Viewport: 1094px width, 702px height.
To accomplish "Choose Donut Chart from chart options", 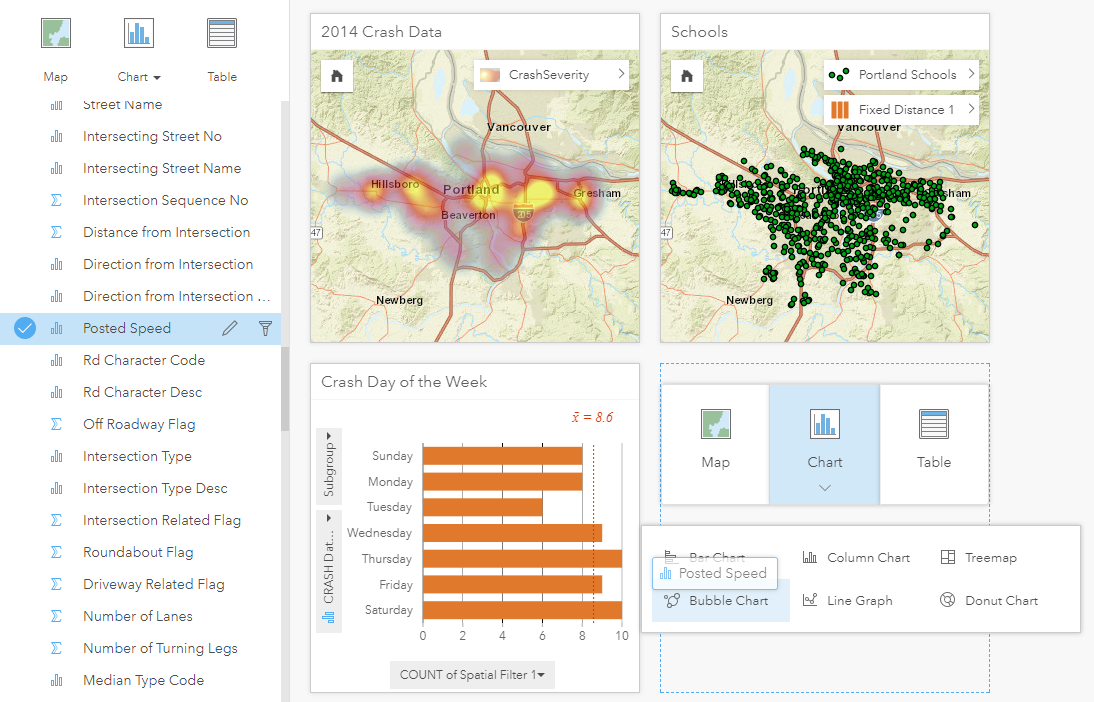I will (989, 600).
